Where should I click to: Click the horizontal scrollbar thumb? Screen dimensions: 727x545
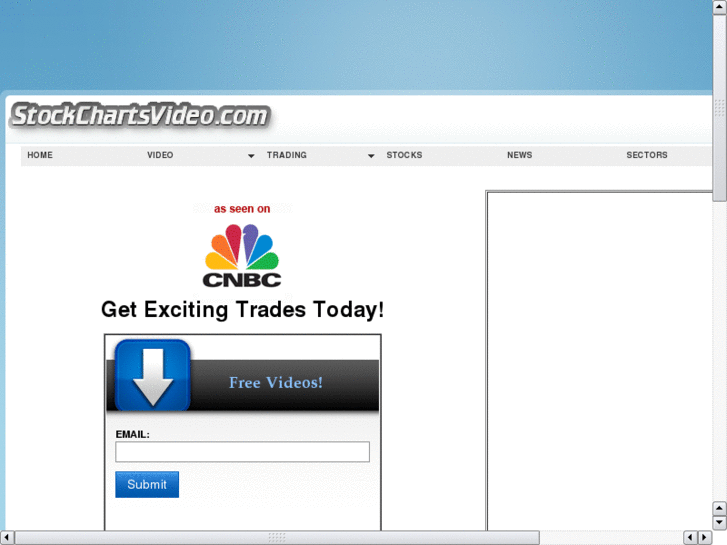click(x=277, y=537)
